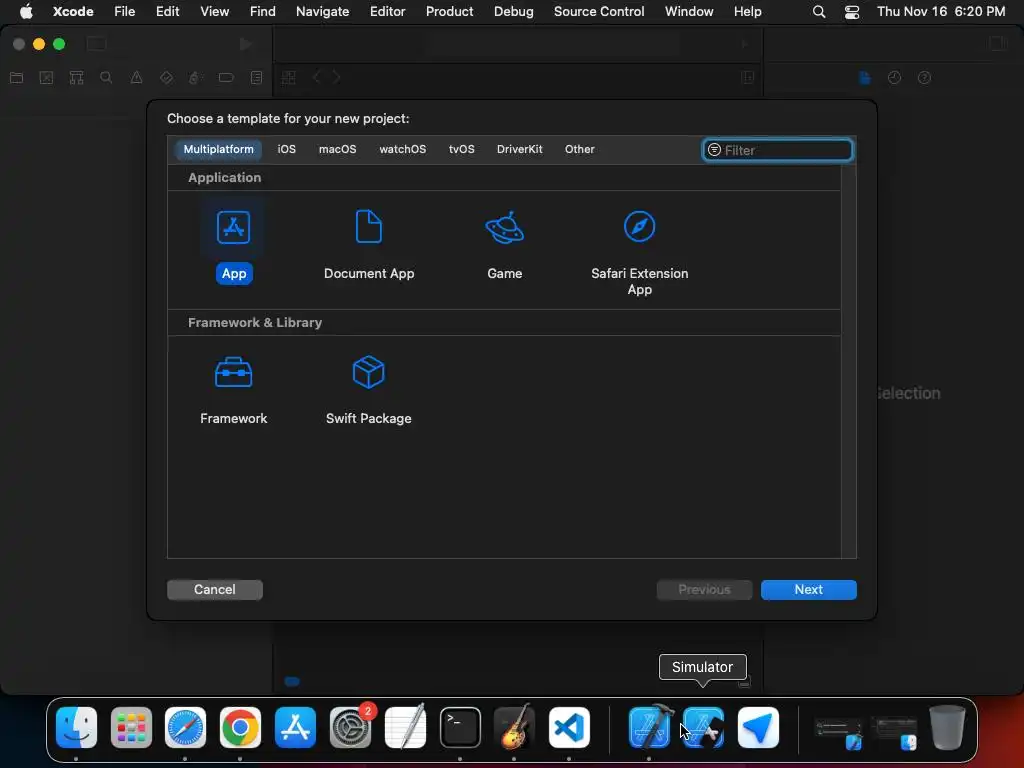Open Spotlight search in menu bar
The image size is (1024, 768).
818,12
